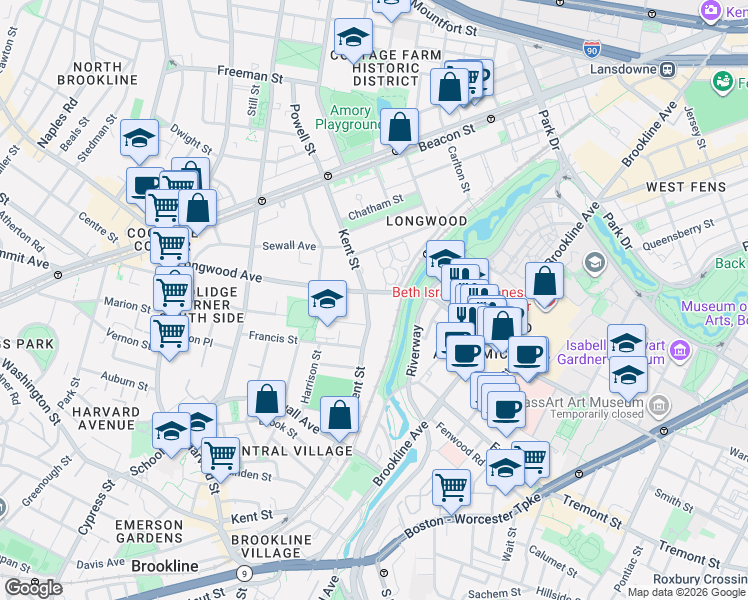
Task: Open shopping cart marker near Marion St
Action: click(x=173, y=292)
